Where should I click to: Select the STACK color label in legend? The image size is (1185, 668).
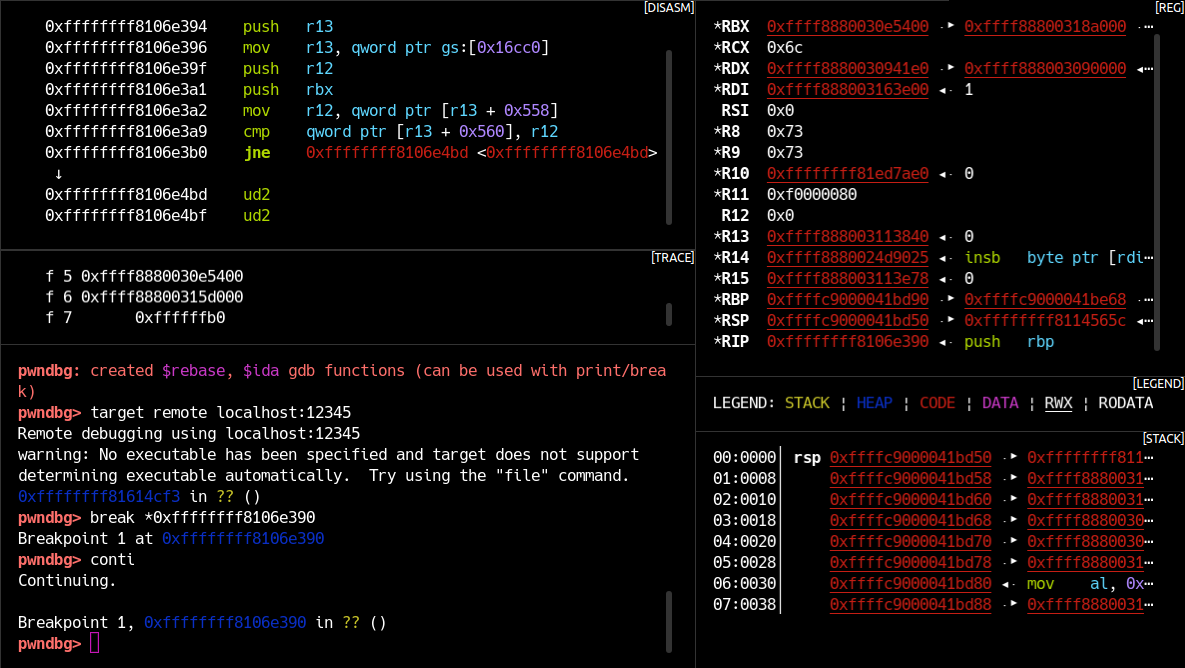point(806,403)
